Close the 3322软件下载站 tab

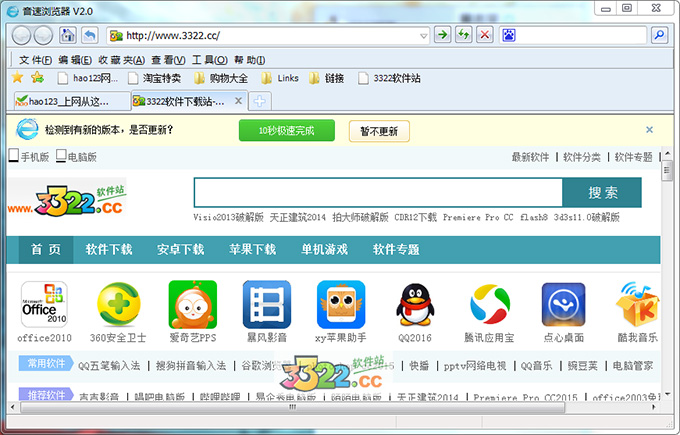238,101
